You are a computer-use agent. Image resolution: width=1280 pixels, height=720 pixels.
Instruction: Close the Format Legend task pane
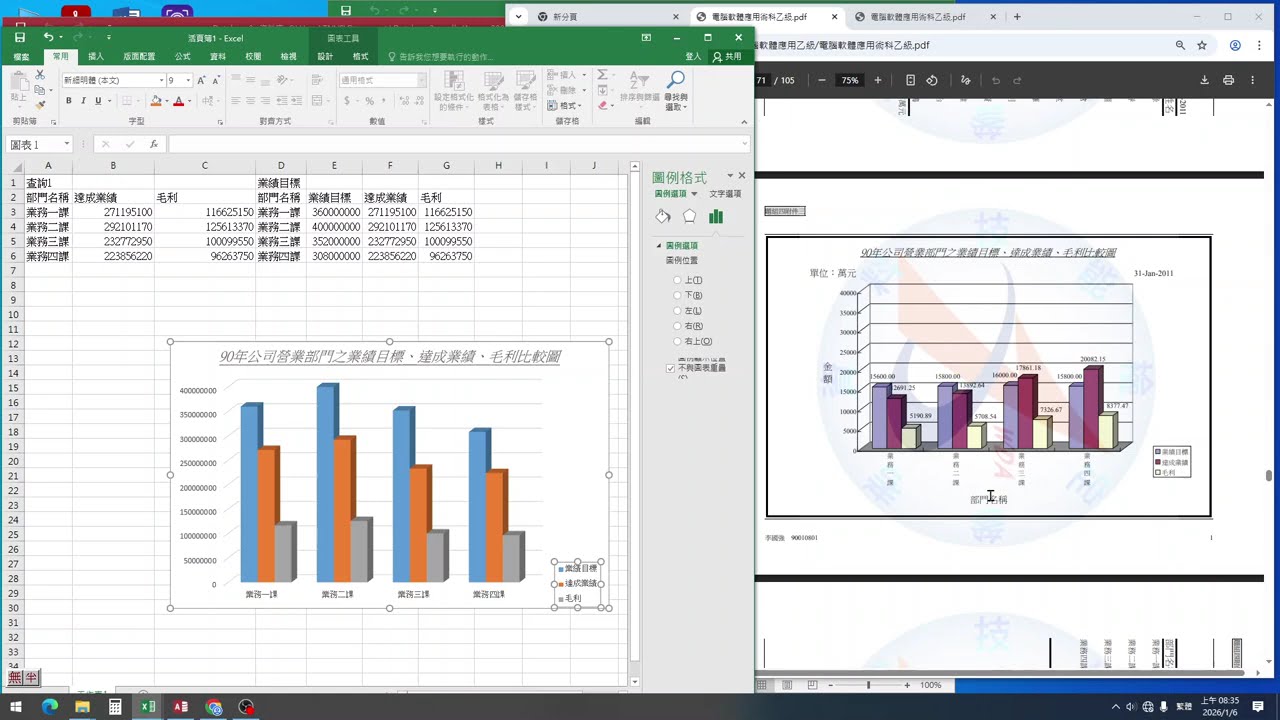coord(742,176)
